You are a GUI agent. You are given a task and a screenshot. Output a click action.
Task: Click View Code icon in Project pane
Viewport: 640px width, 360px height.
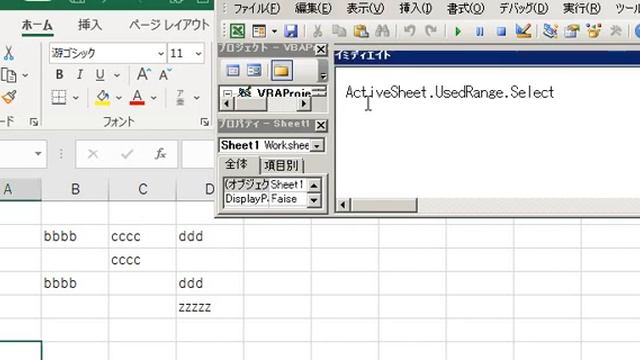tap(233, 71)
